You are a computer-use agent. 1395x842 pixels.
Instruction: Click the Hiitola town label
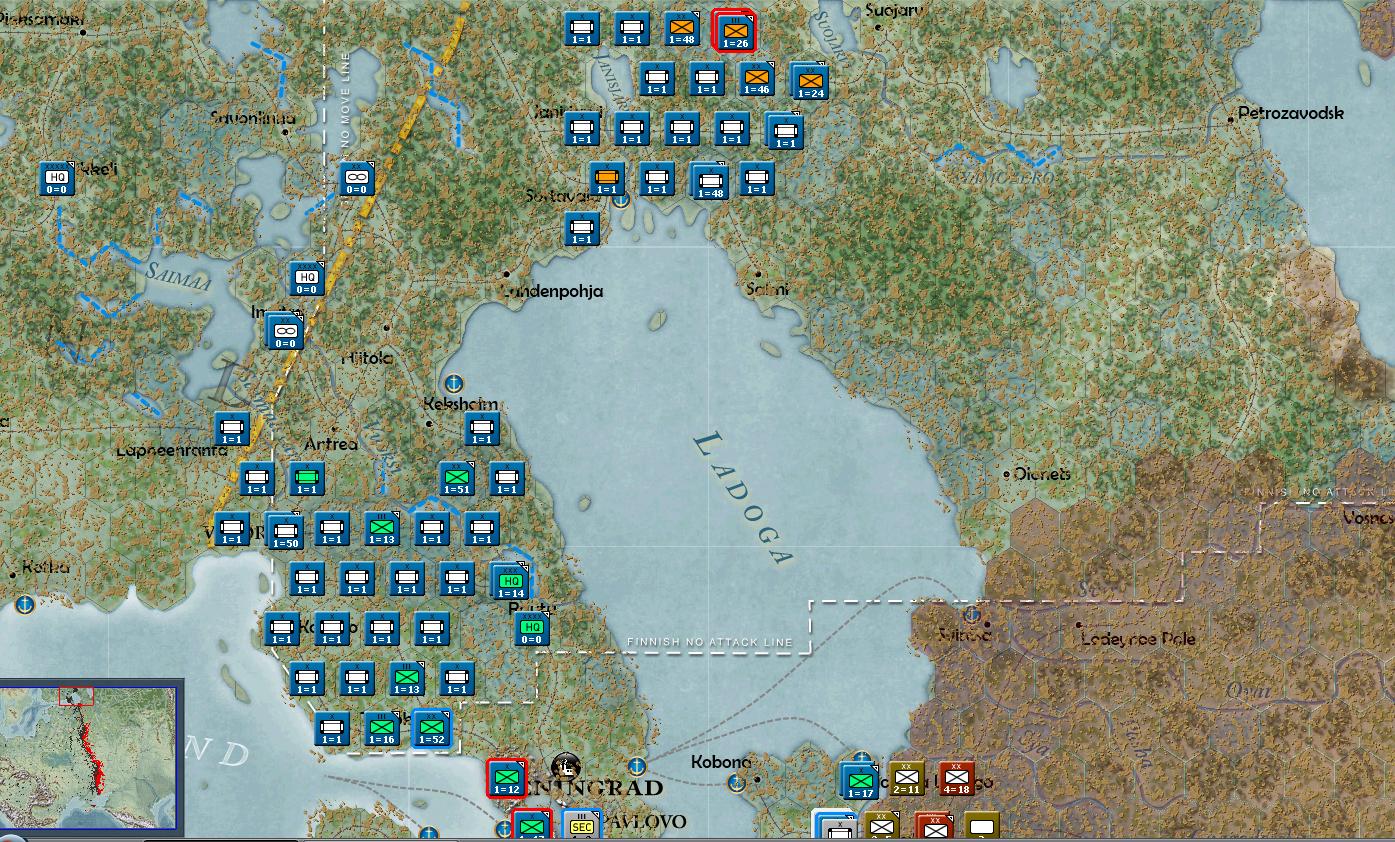click(x=367, y=357)
